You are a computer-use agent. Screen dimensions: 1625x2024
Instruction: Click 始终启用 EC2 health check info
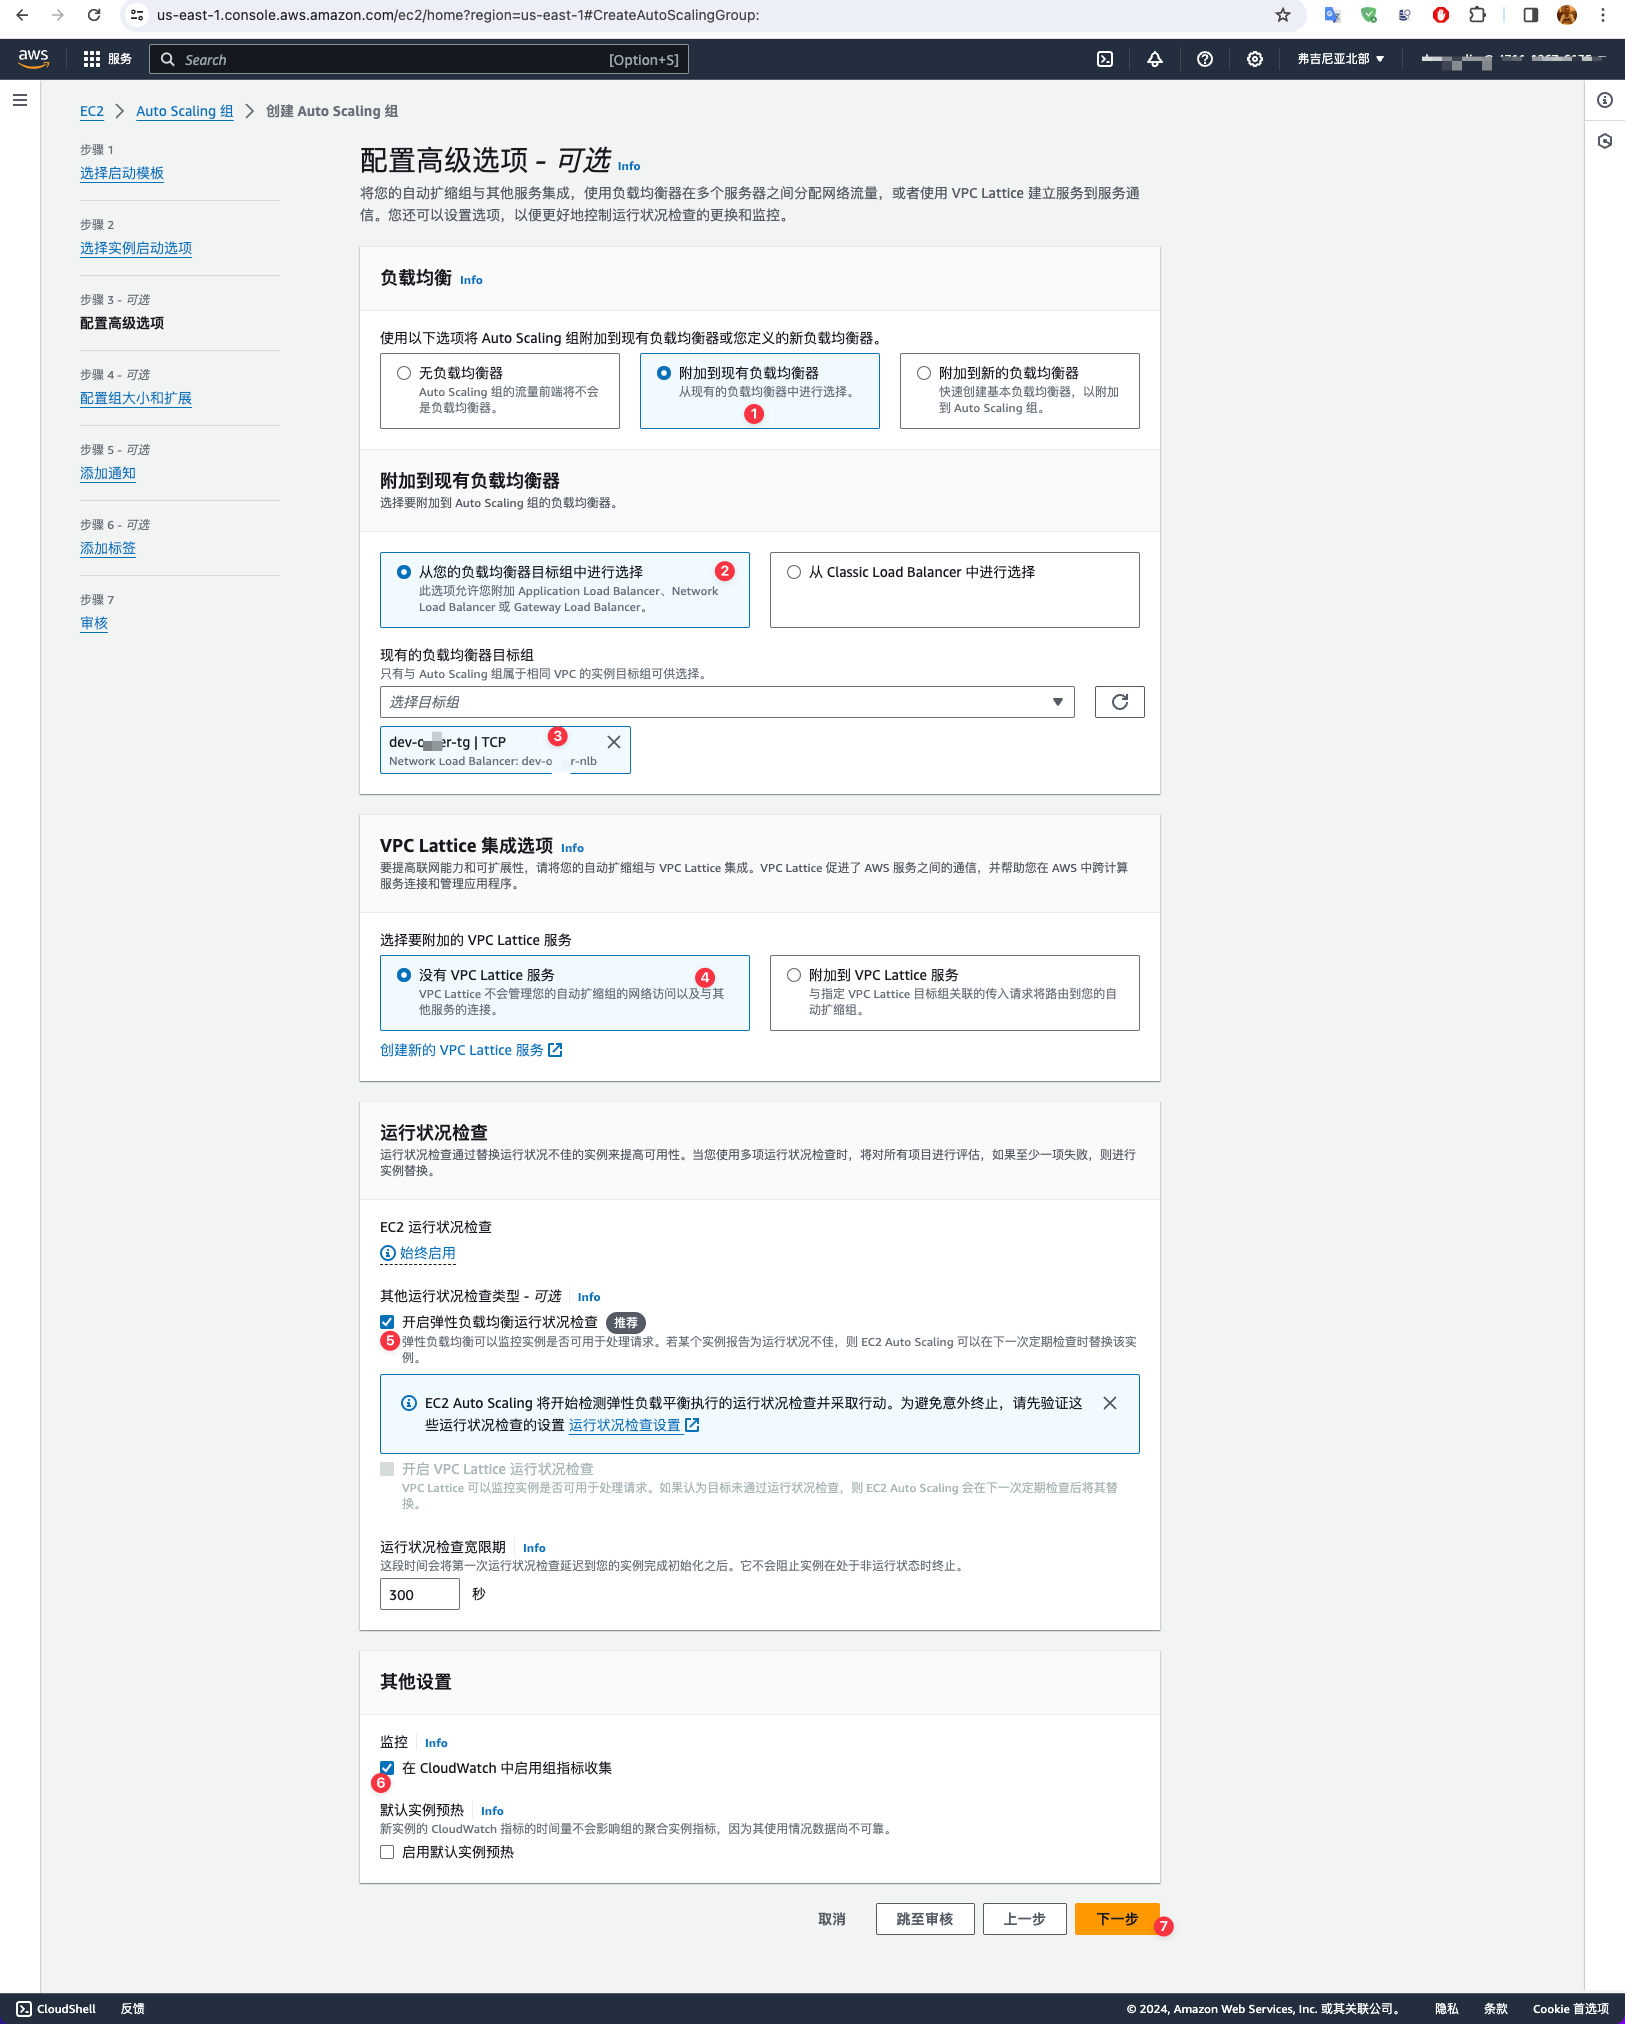pos(418,1253)
